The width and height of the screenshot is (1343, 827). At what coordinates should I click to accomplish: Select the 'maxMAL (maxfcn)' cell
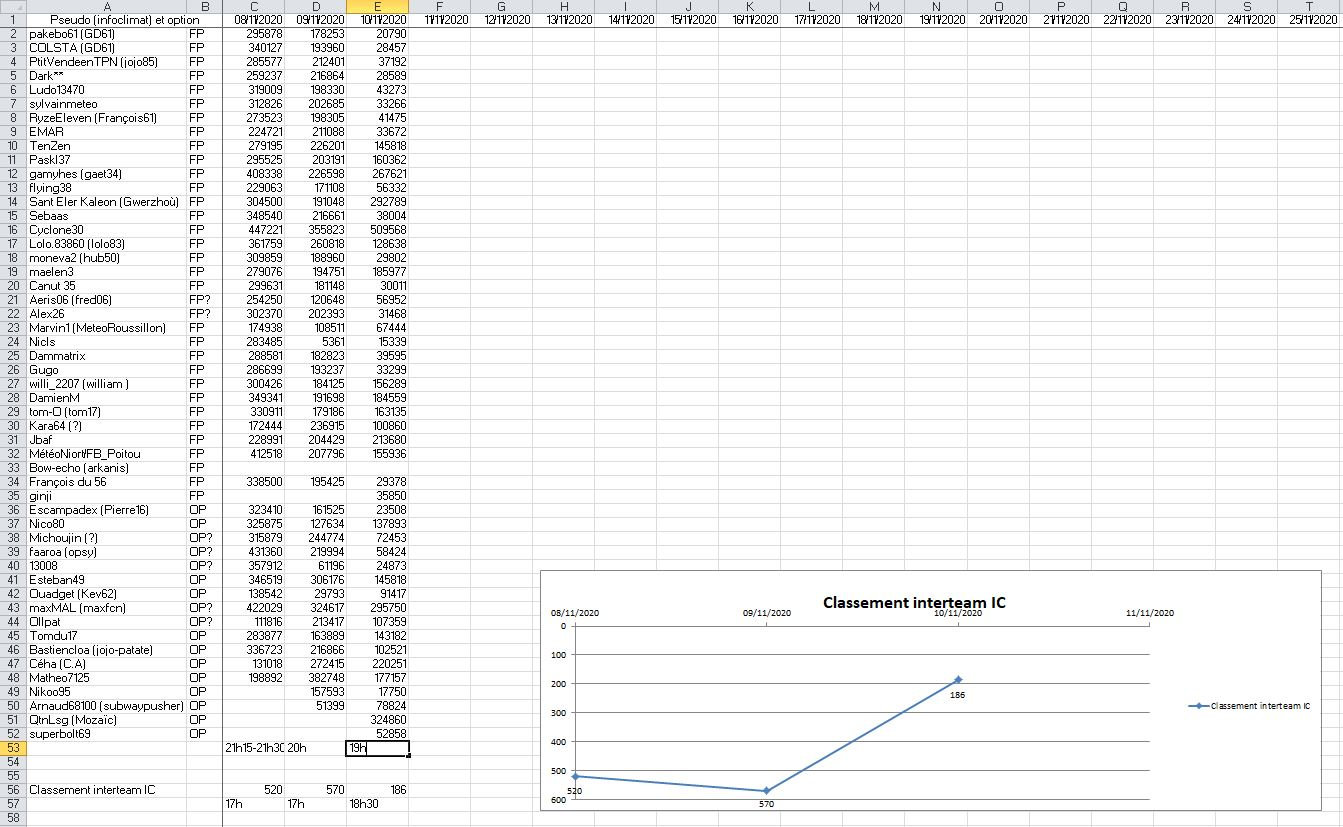[105, 607]
